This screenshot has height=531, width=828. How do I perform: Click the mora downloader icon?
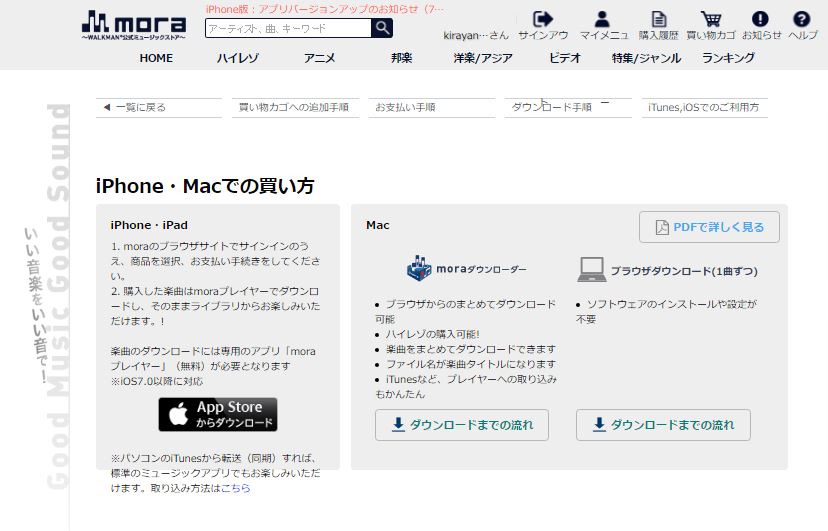pos(419,268)
